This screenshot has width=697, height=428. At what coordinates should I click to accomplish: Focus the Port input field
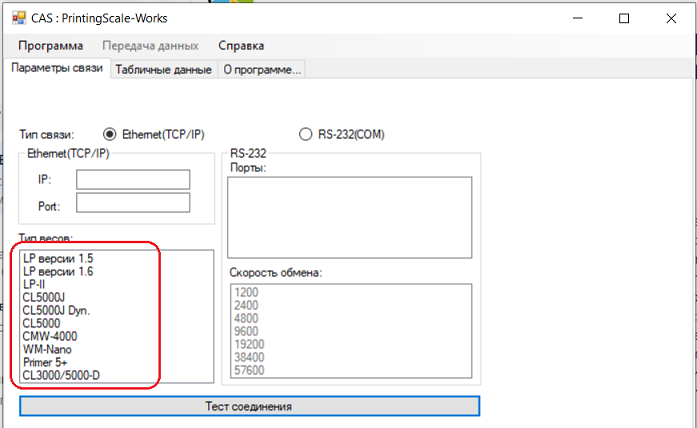[x=133, y=203]
